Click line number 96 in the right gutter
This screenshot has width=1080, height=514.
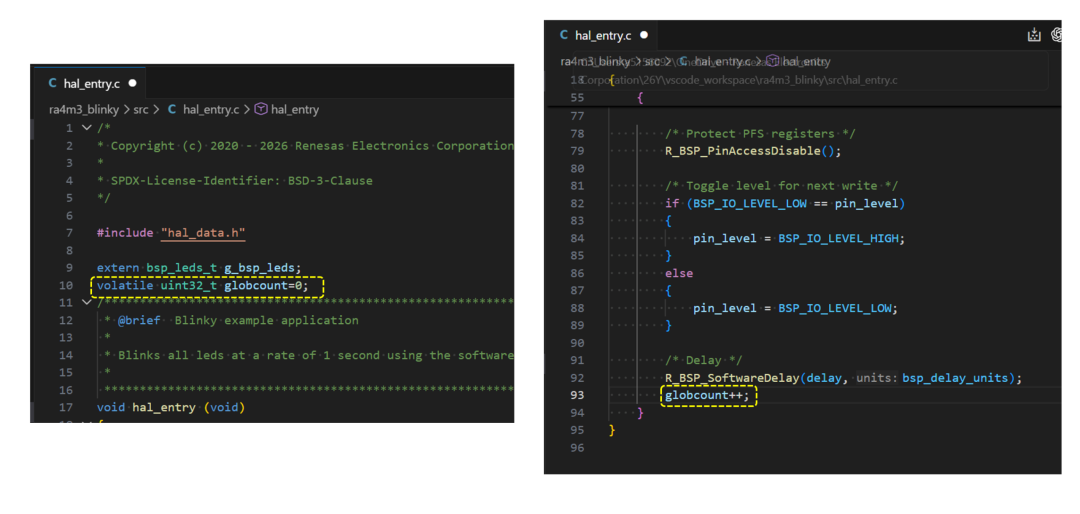pos(577,448)
